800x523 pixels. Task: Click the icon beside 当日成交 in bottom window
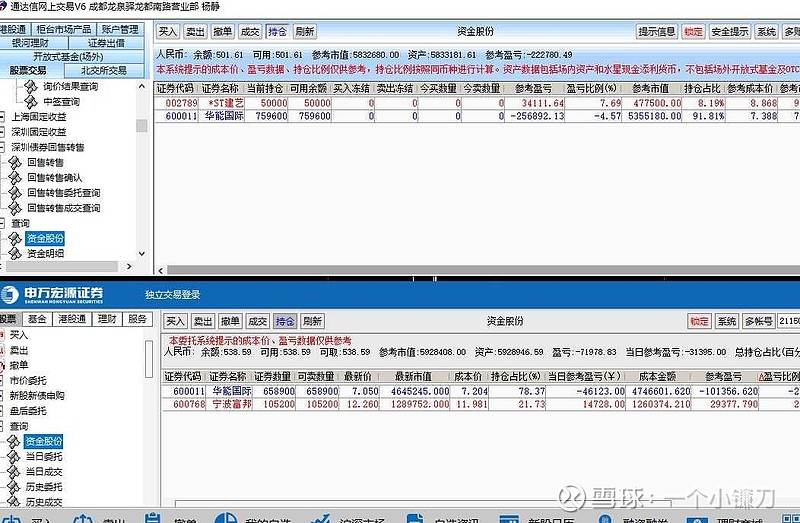pos(14,471)
